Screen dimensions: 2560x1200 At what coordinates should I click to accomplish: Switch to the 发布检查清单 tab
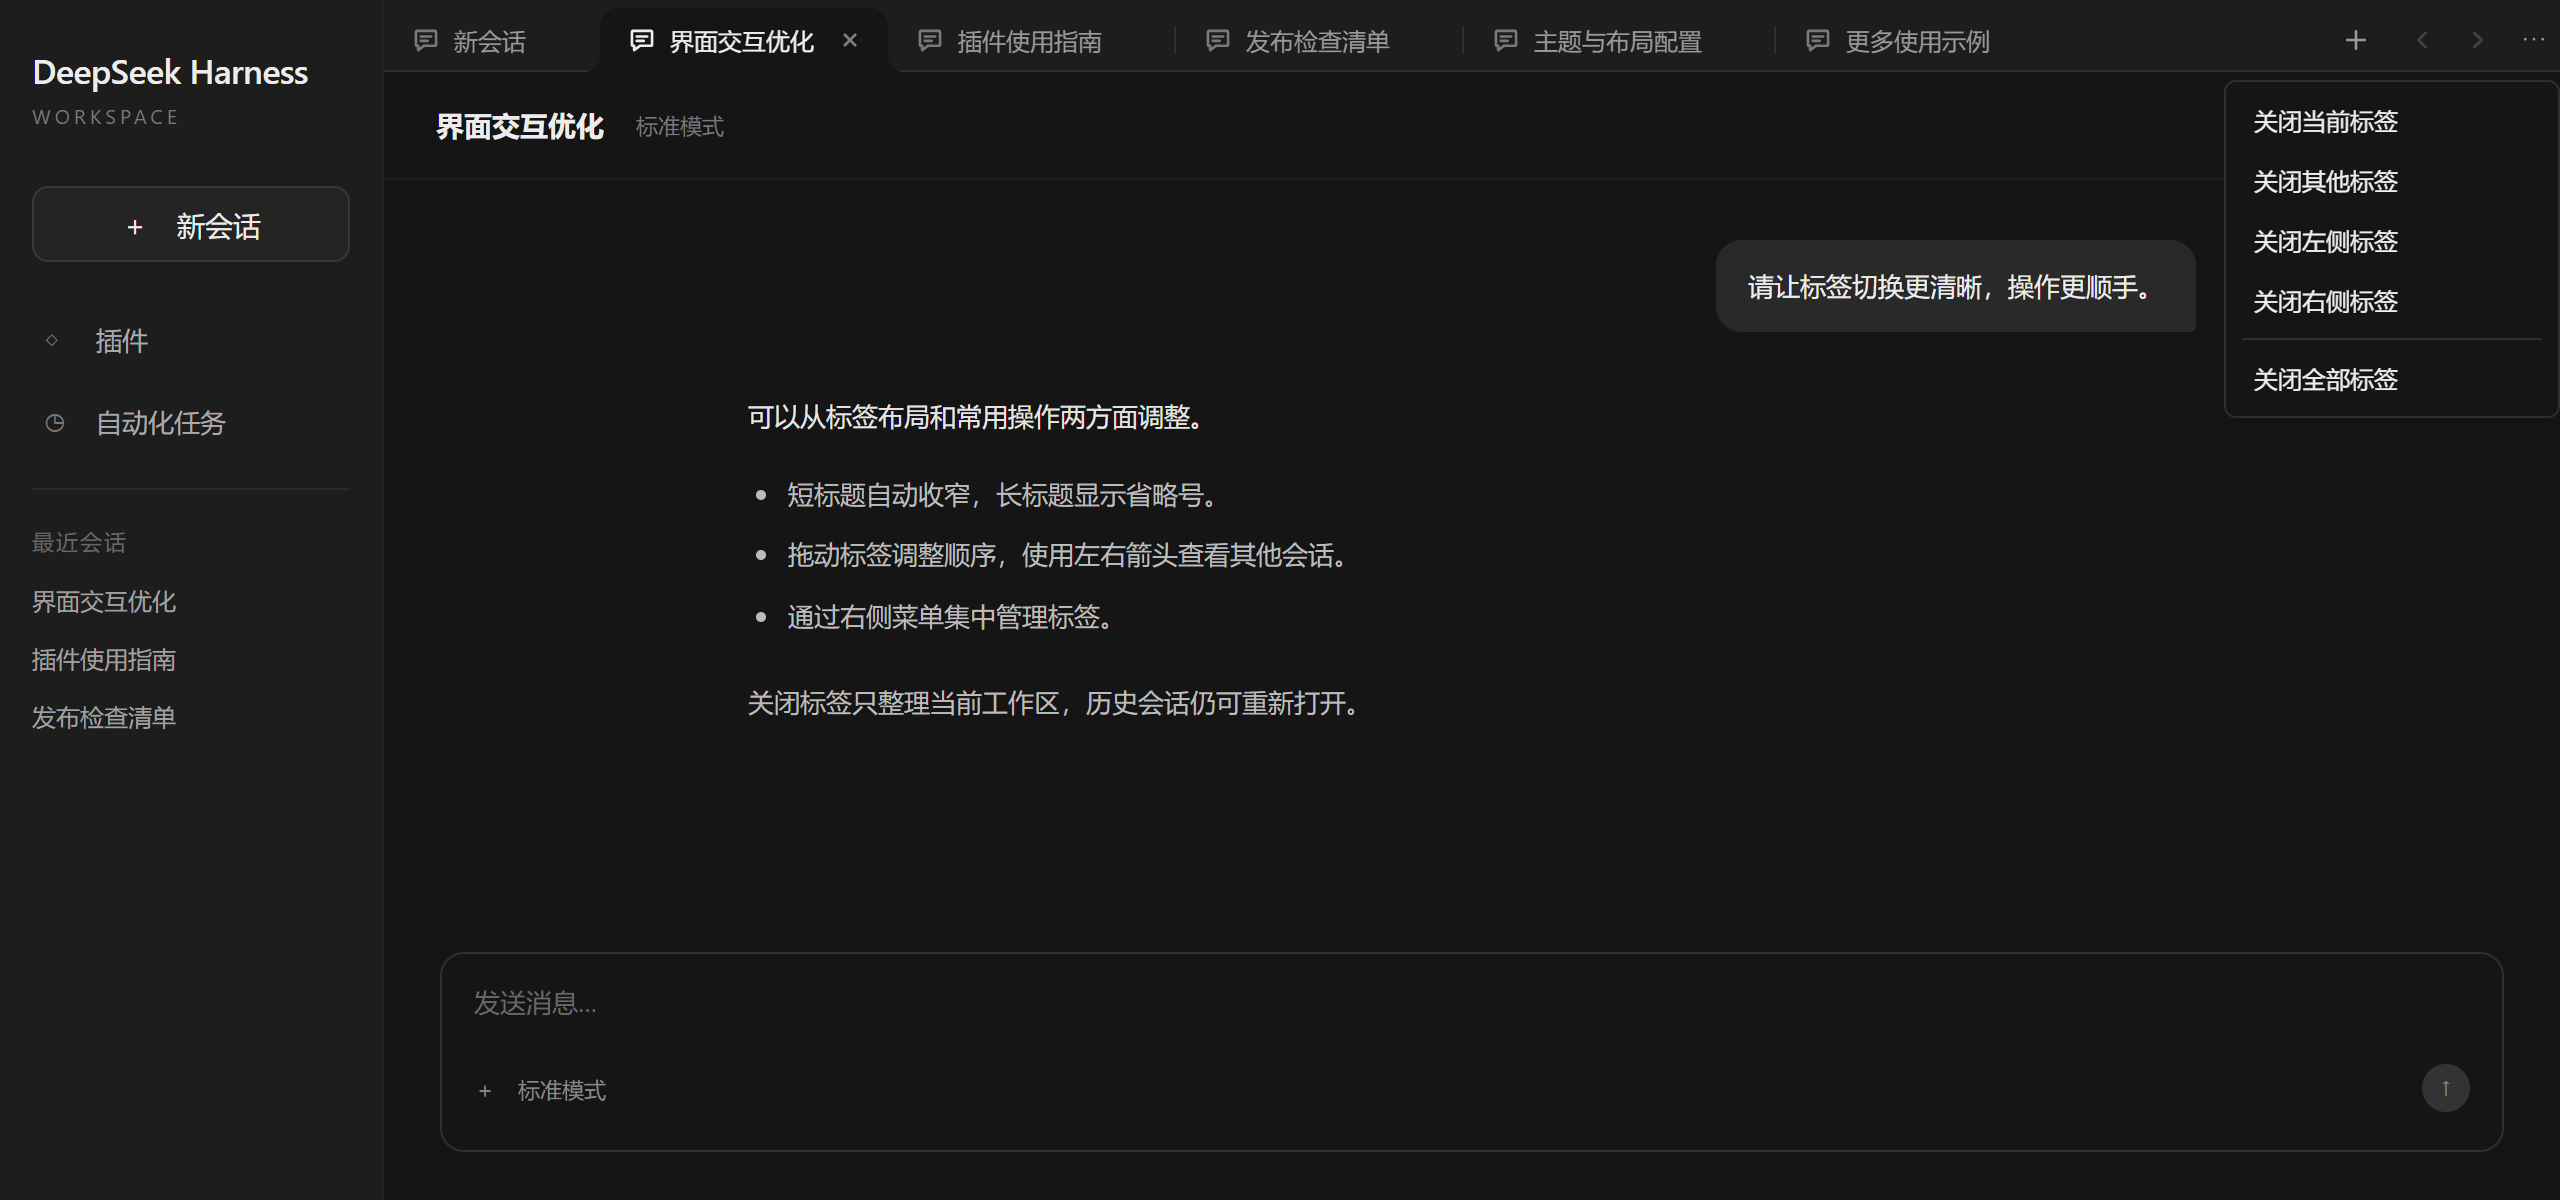click(1317, 41)
